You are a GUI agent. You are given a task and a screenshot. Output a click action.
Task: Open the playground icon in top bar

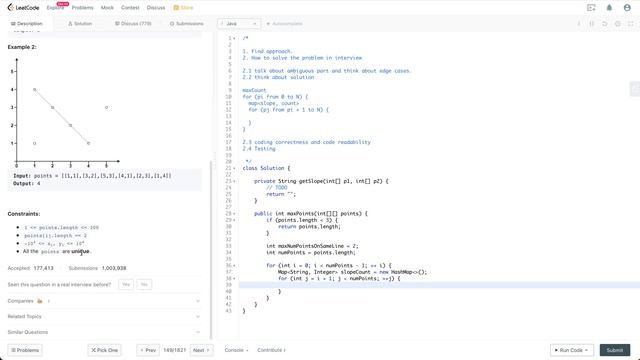click(x=591, y=8)
